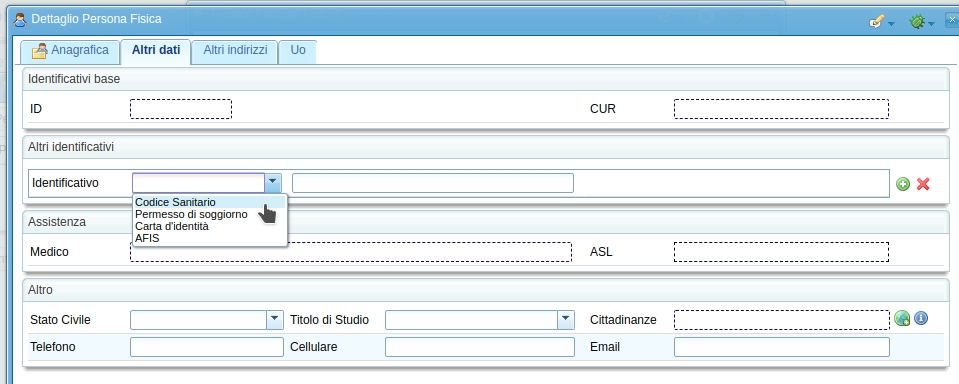Click the Identificativi base section header
The image size is (959, 384).
pyautogui.click(x=486, y=79)
